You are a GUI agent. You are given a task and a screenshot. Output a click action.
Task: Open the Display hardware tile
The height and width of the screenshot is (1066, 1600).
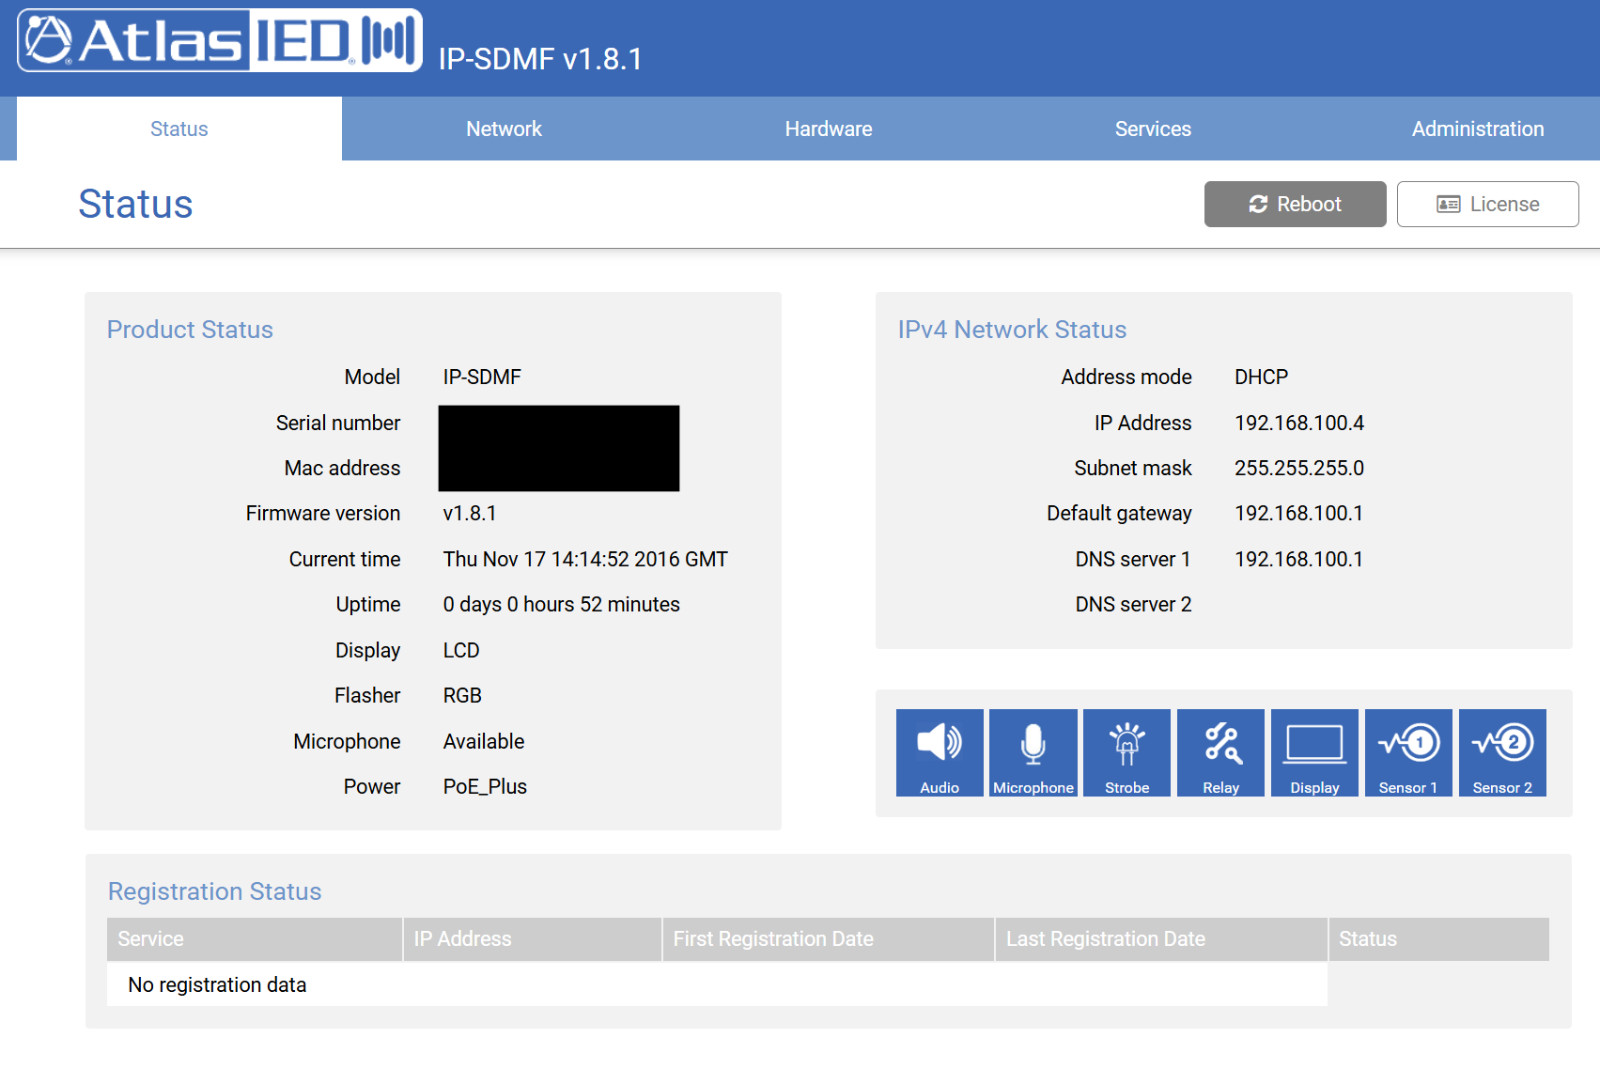pyautogui.click(x=1315, y=753)
